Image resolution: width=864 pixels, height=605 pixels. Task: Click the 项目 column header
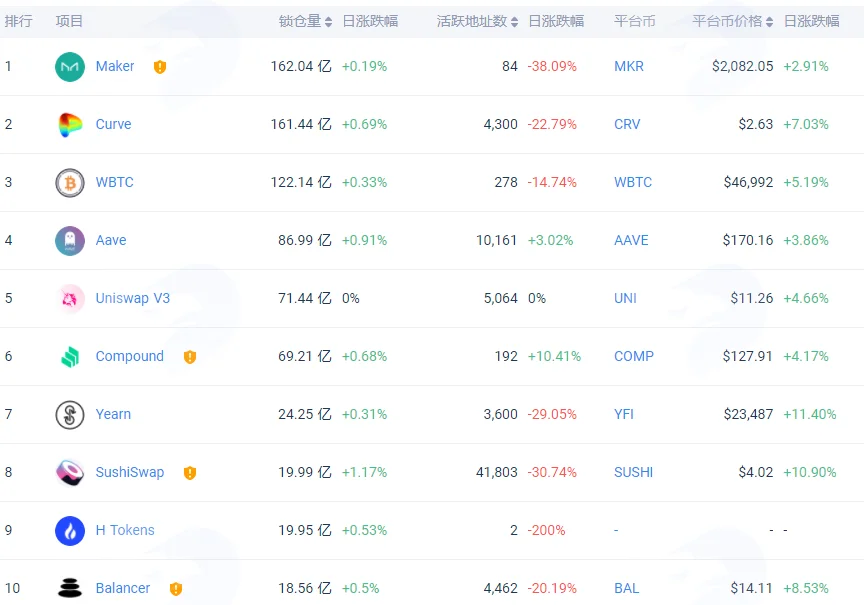(x=69, y=21)
